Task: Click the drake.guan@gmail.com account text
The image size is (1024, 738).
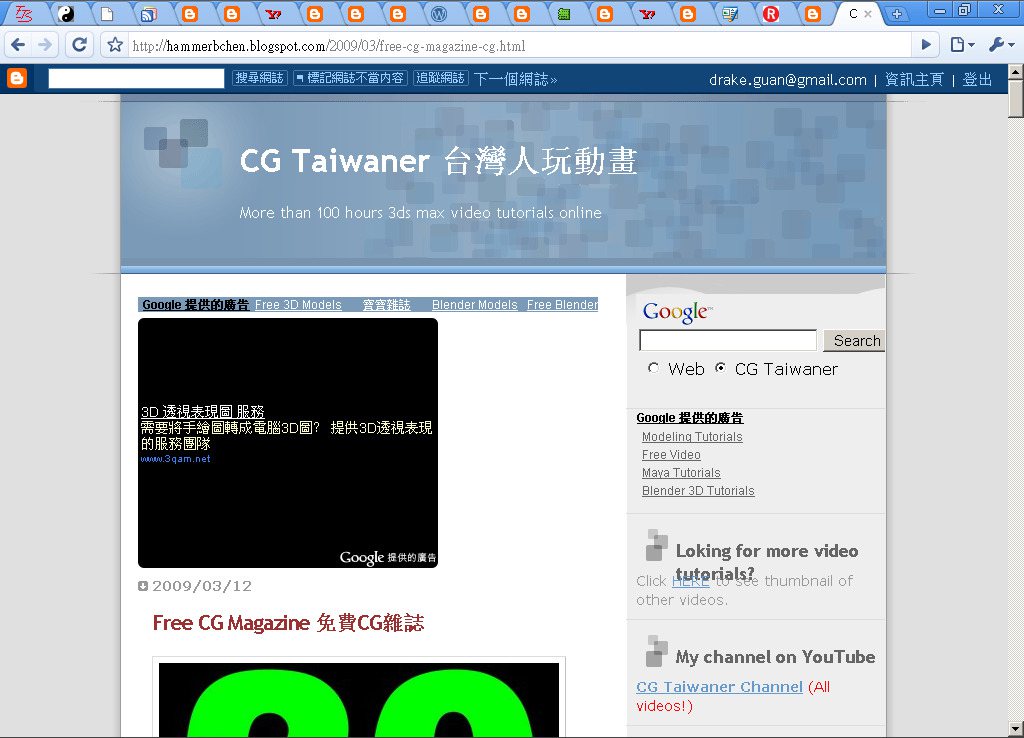Action: coord(788,80)
